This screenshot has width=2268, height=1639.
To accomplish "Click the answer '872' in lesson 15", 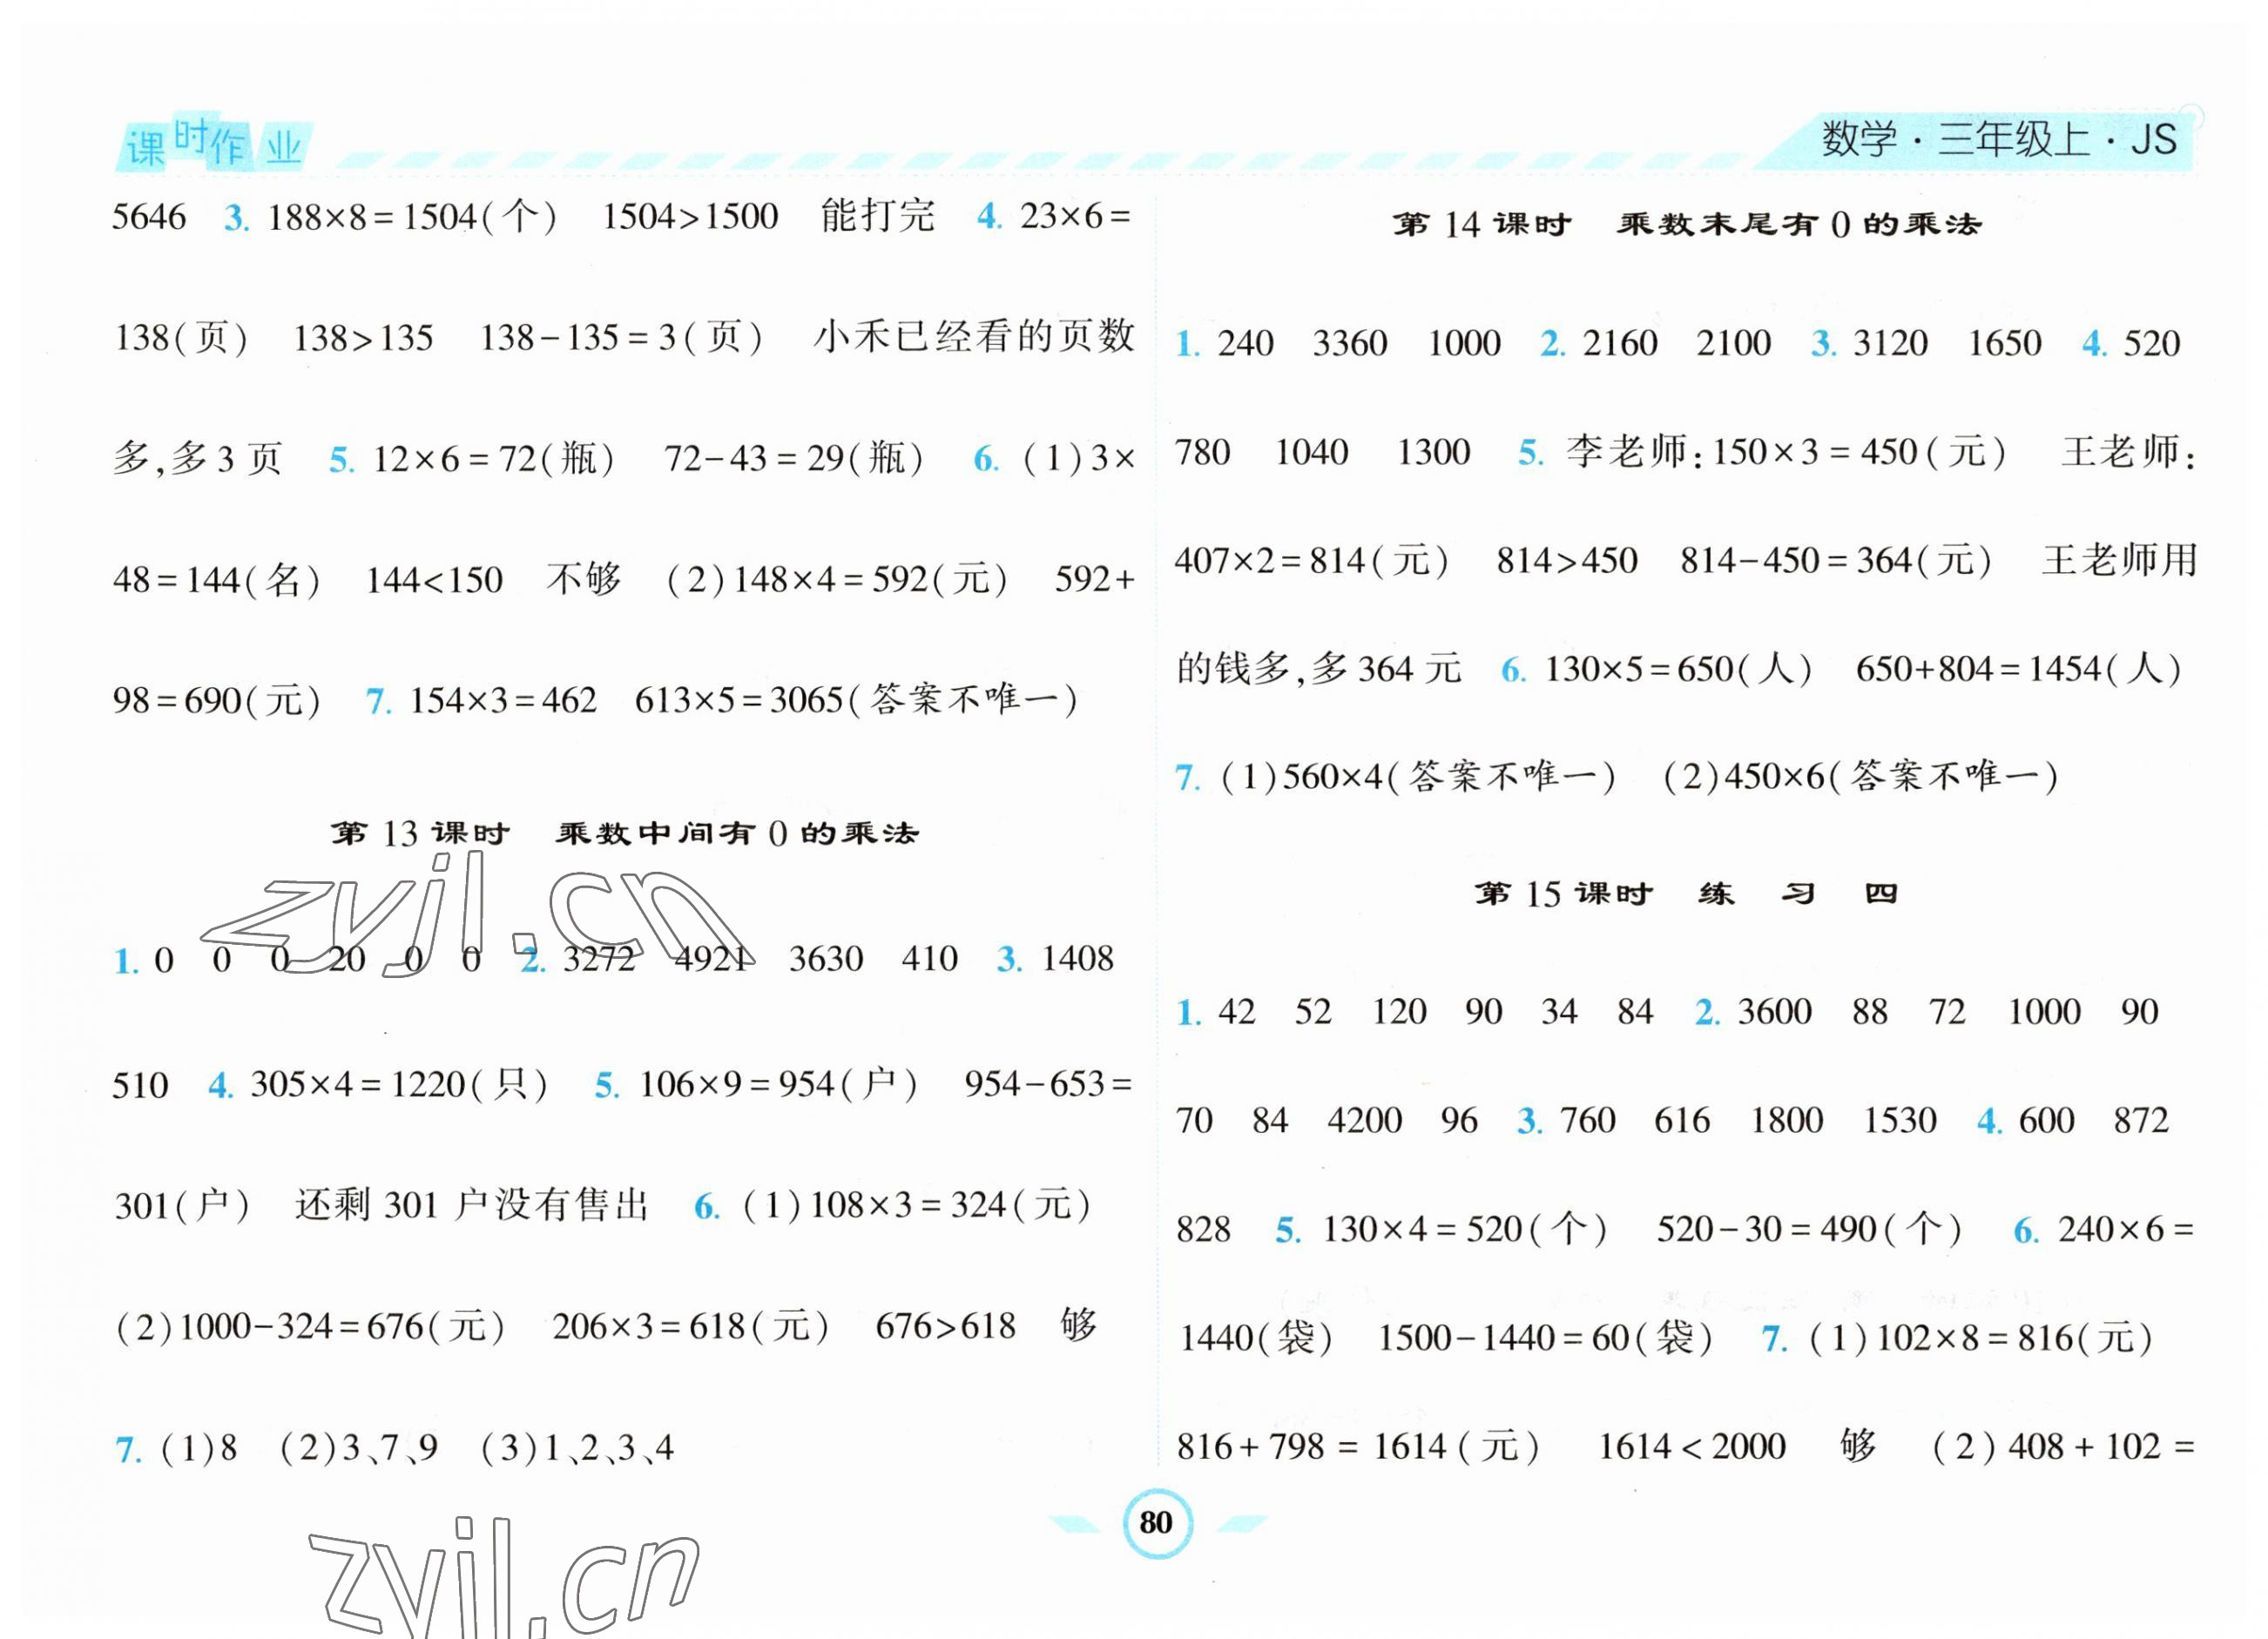I will (x=2141, y=1121).
